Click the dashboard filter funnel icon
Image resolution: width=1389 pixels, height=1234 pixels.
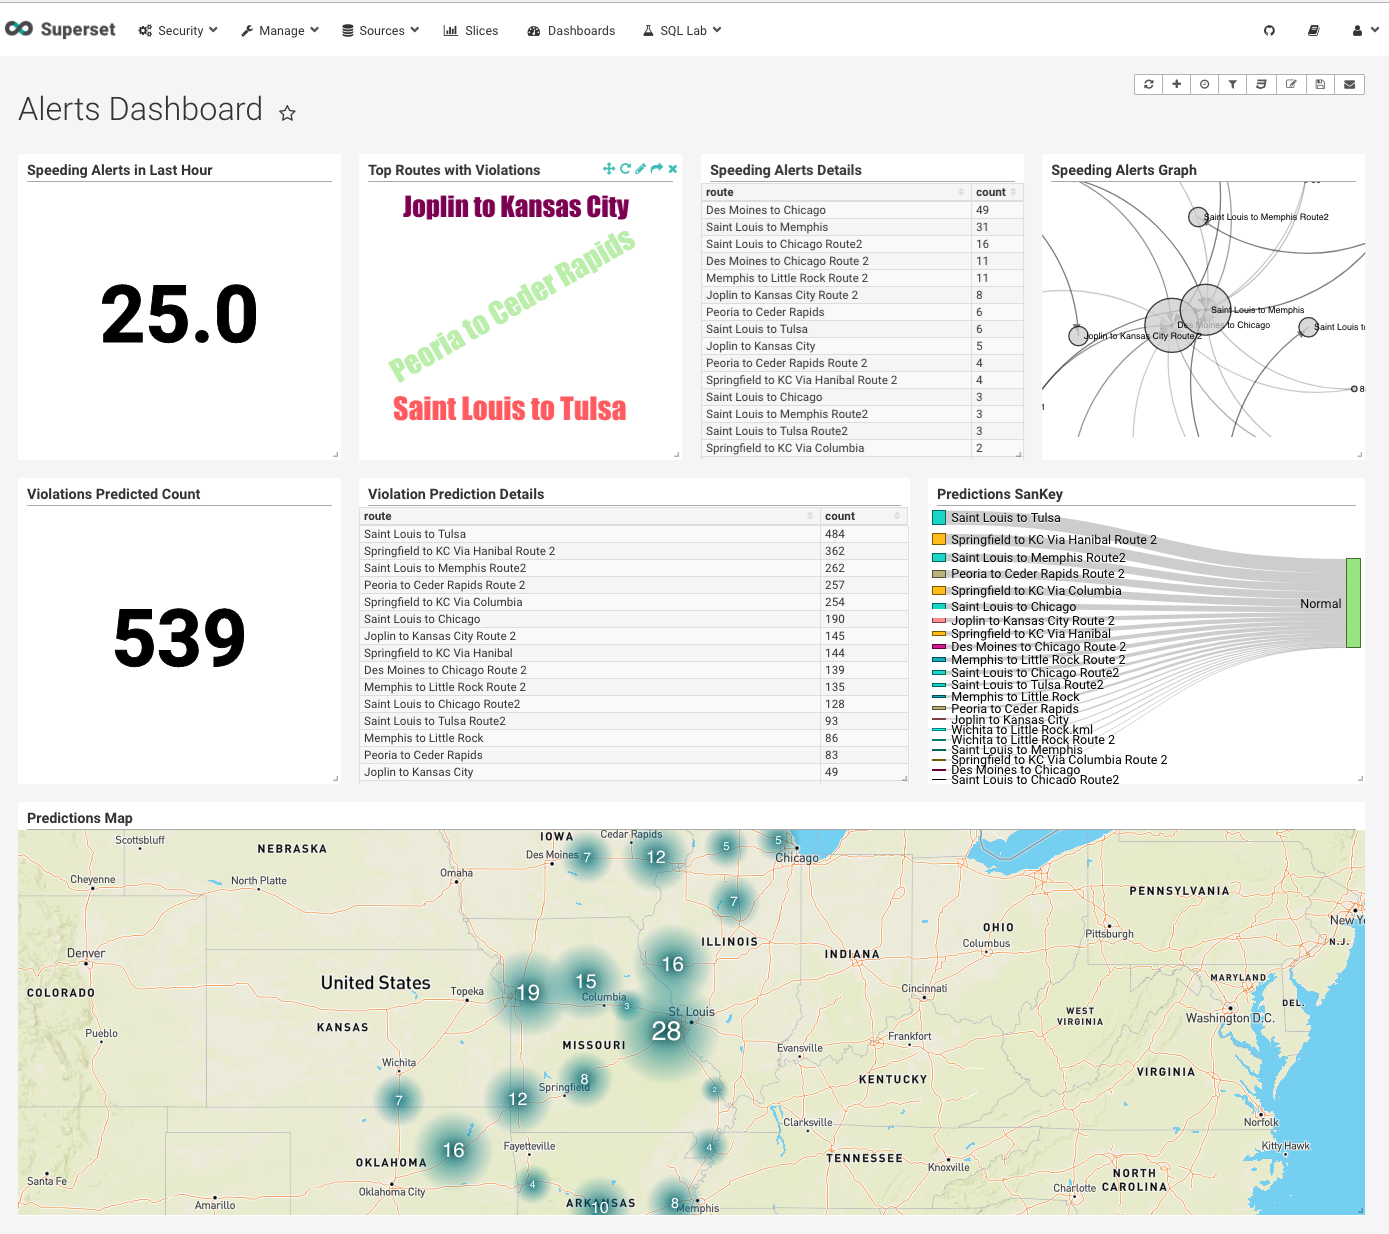(x=1233, y=85)
